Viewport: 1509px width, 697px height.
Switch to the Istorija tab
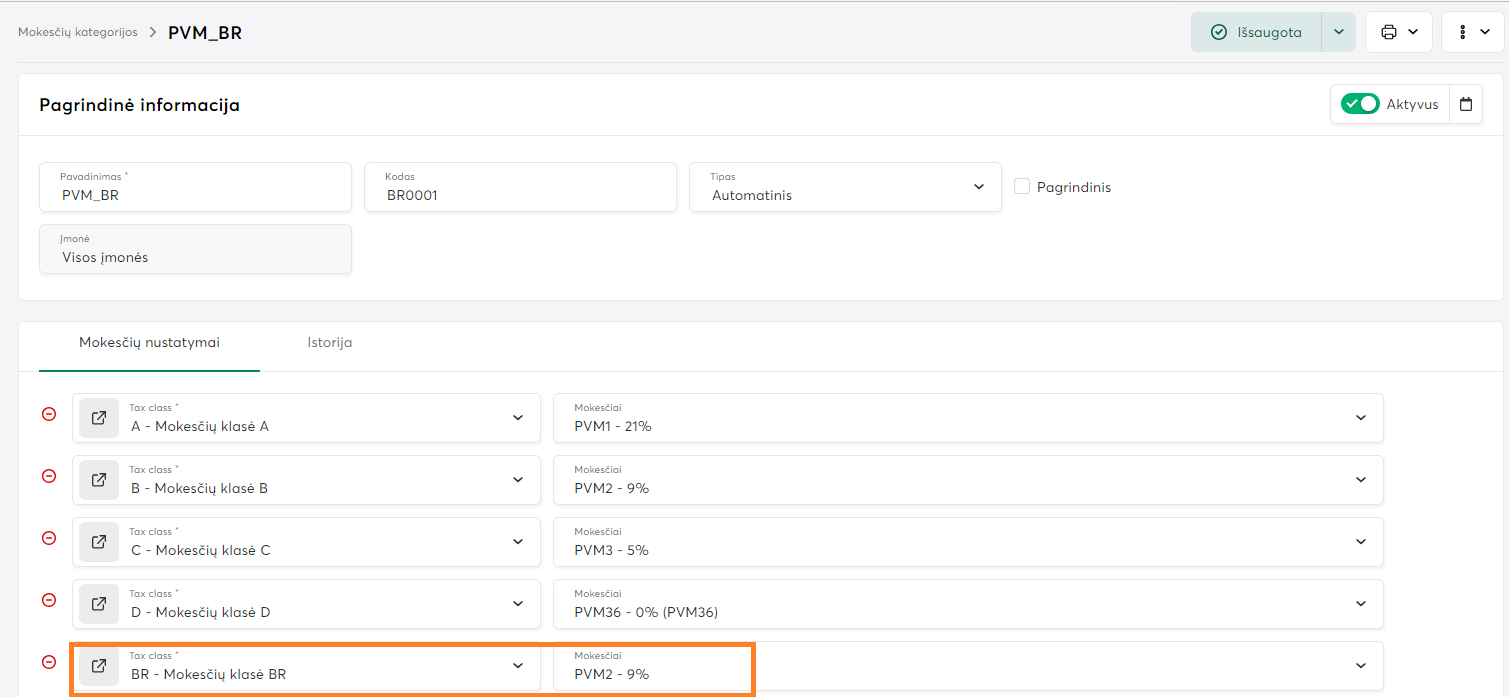[329, 342]
